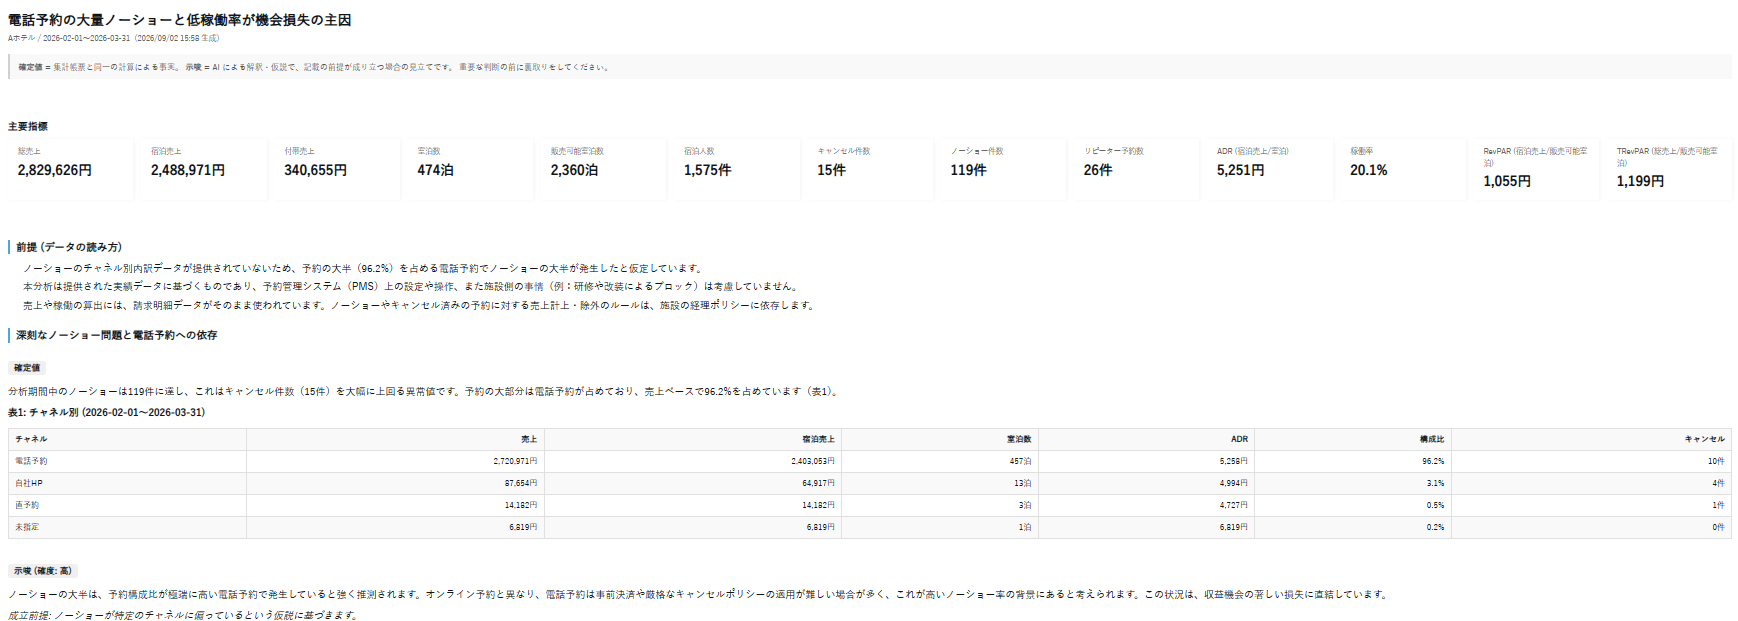Viewport: 1738px width, 621px height.
Task: Click the 確定値 badge above the analysis
Action: (x=27, y=368)
